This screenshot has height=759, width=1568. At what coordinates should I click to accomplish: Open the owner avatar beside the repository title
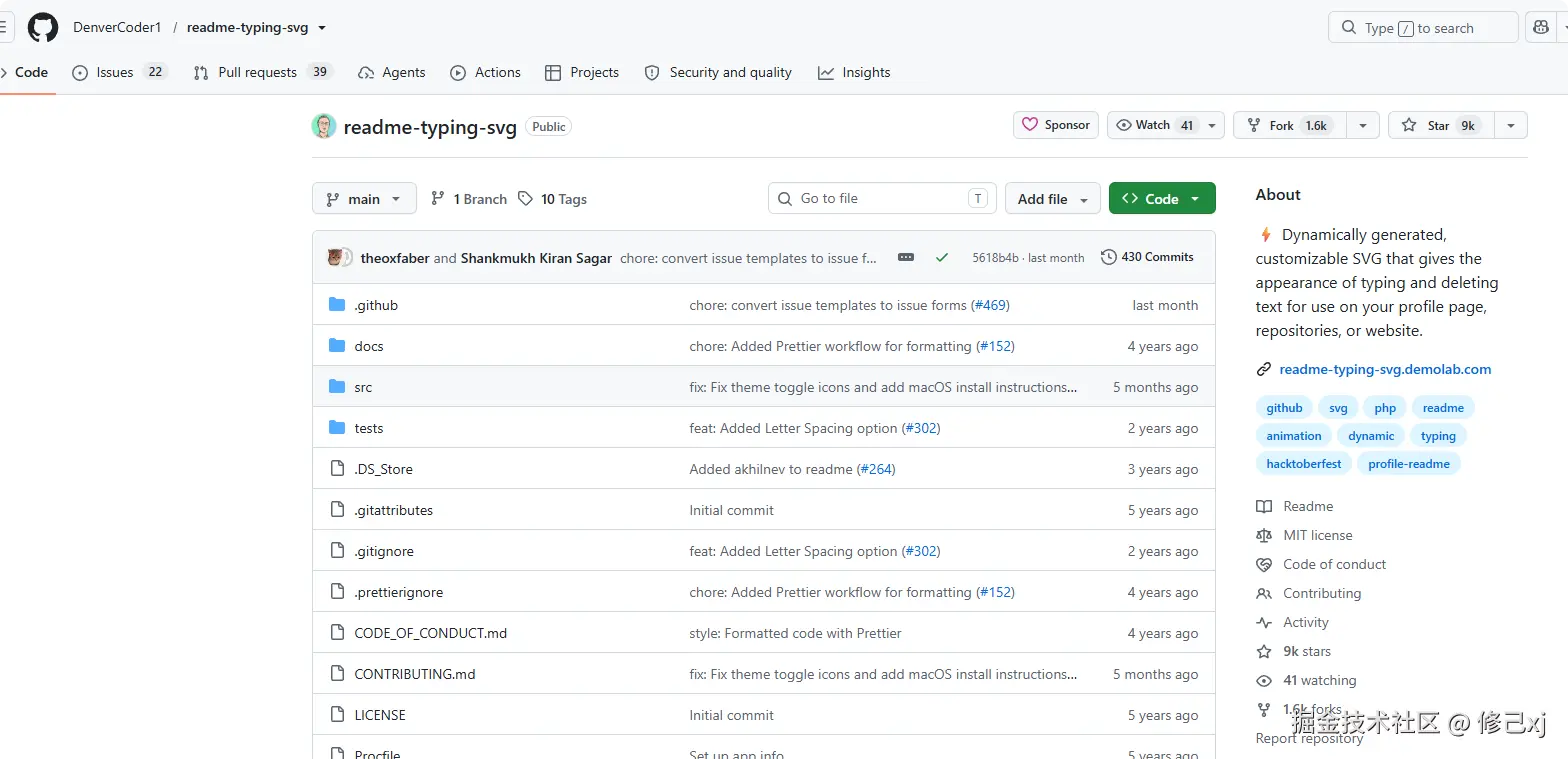[x=323, y=126]
